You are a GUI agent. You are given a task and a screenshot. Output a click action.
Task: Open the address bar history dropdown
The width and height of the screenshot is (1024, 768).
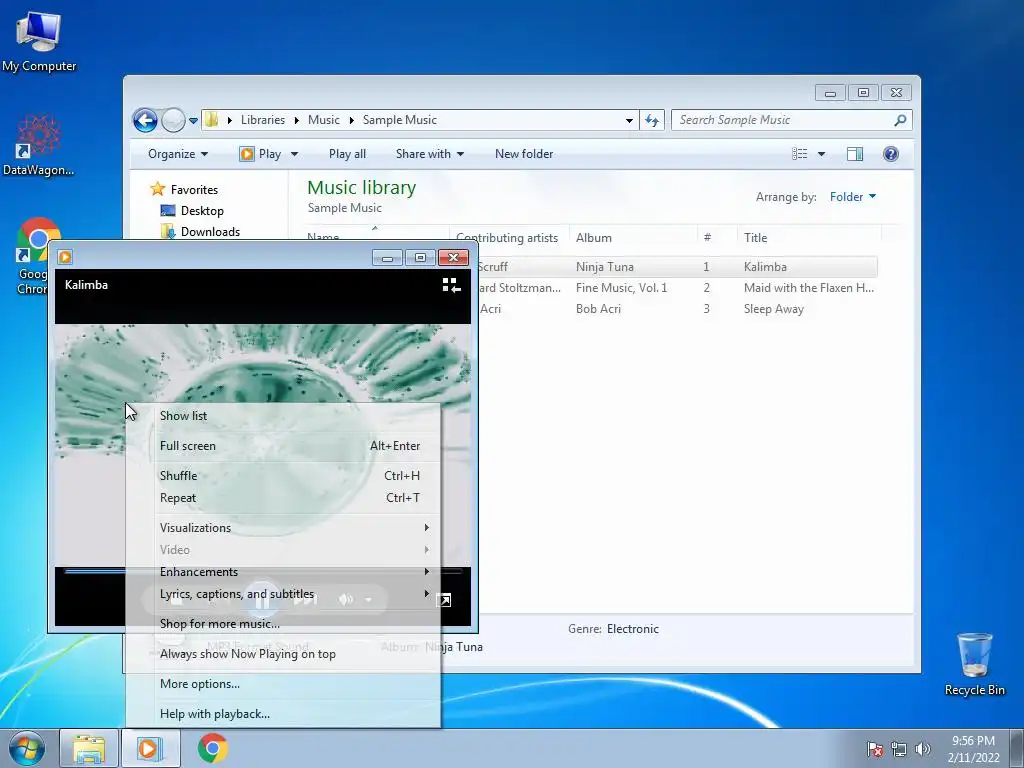pos(629,120)
